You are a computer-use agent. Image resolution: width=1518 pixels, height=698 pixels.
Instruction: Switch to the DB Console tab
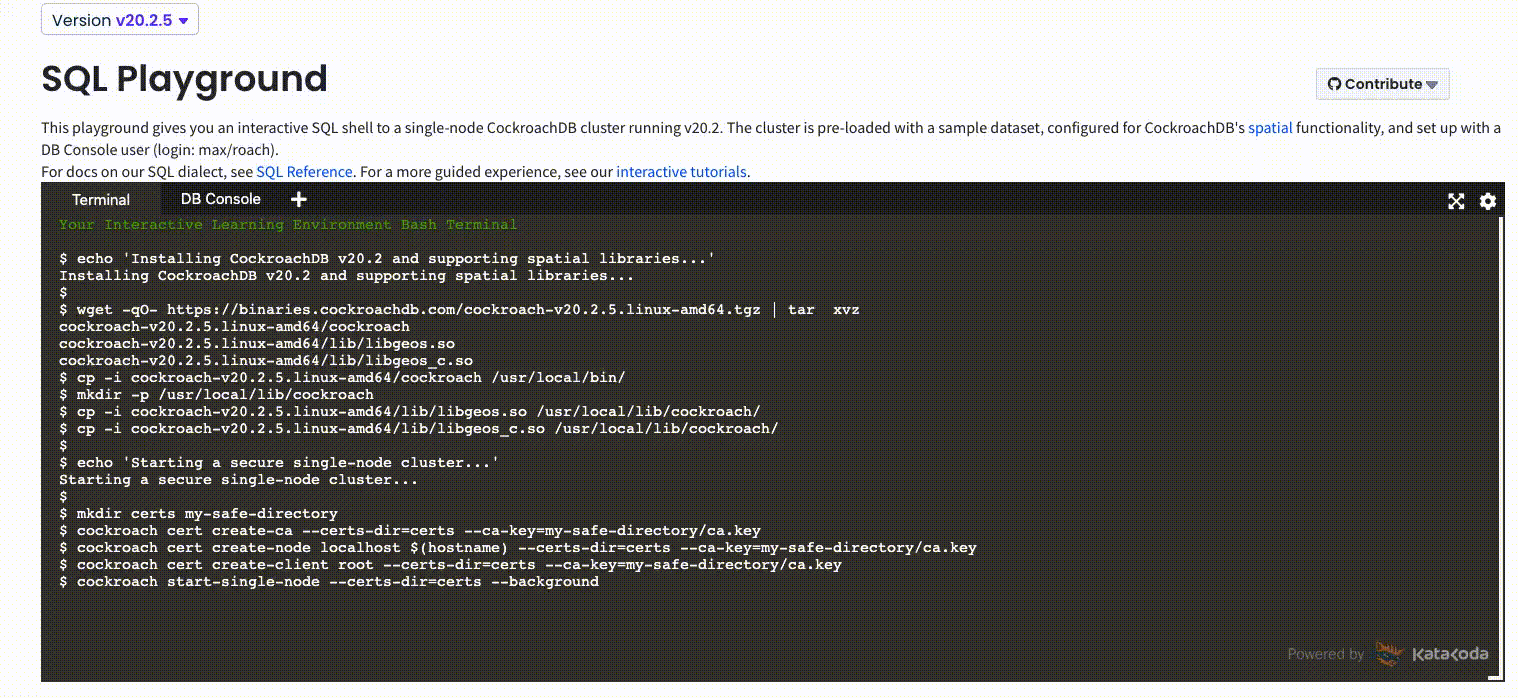click(x=220, y=199)
